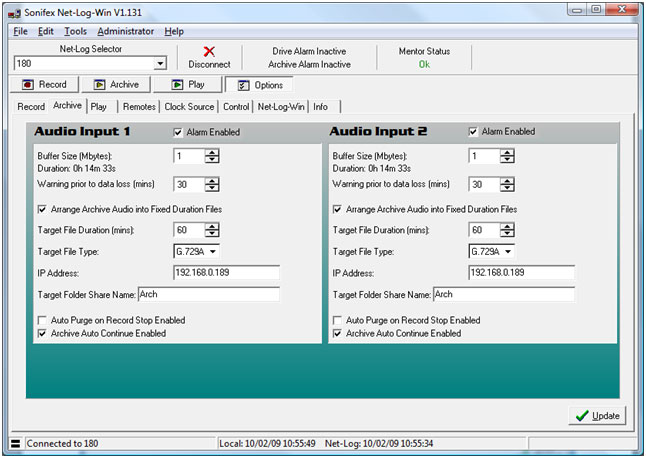This screenshot has width=646, height=458.
Task: Click the status bar grip icon beside Connected
Action: 15,444
